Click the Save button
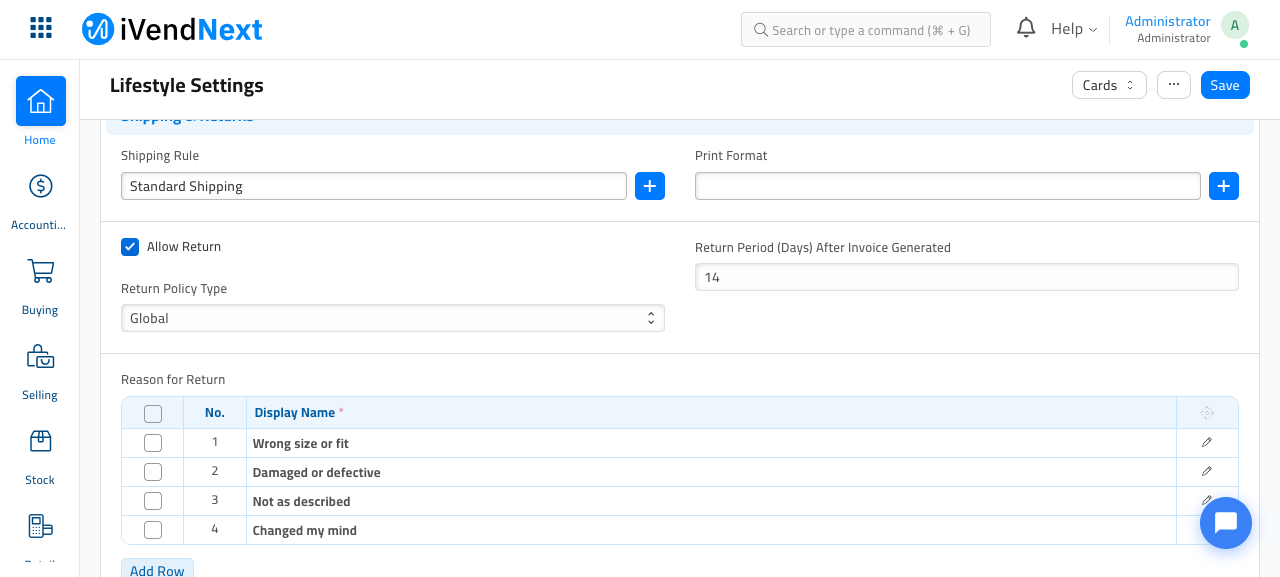1280x577 pixels. pyautogui.click(x=1225, y=85)
